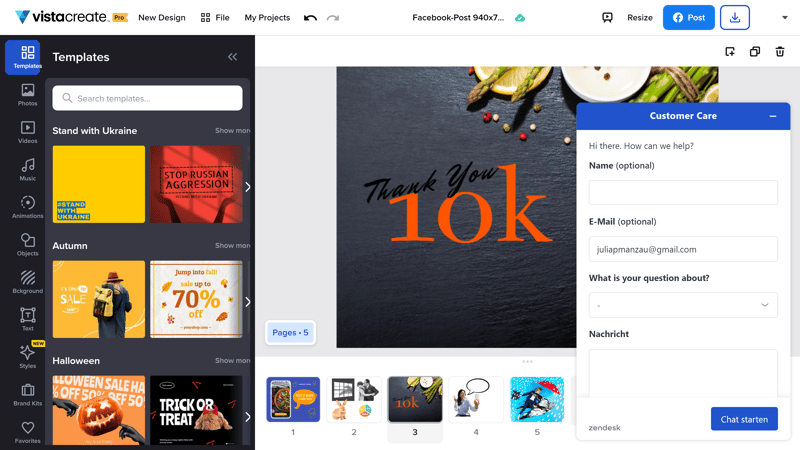Click the Search templates input field
The image size is (800, 450).
tap(147, 98)
